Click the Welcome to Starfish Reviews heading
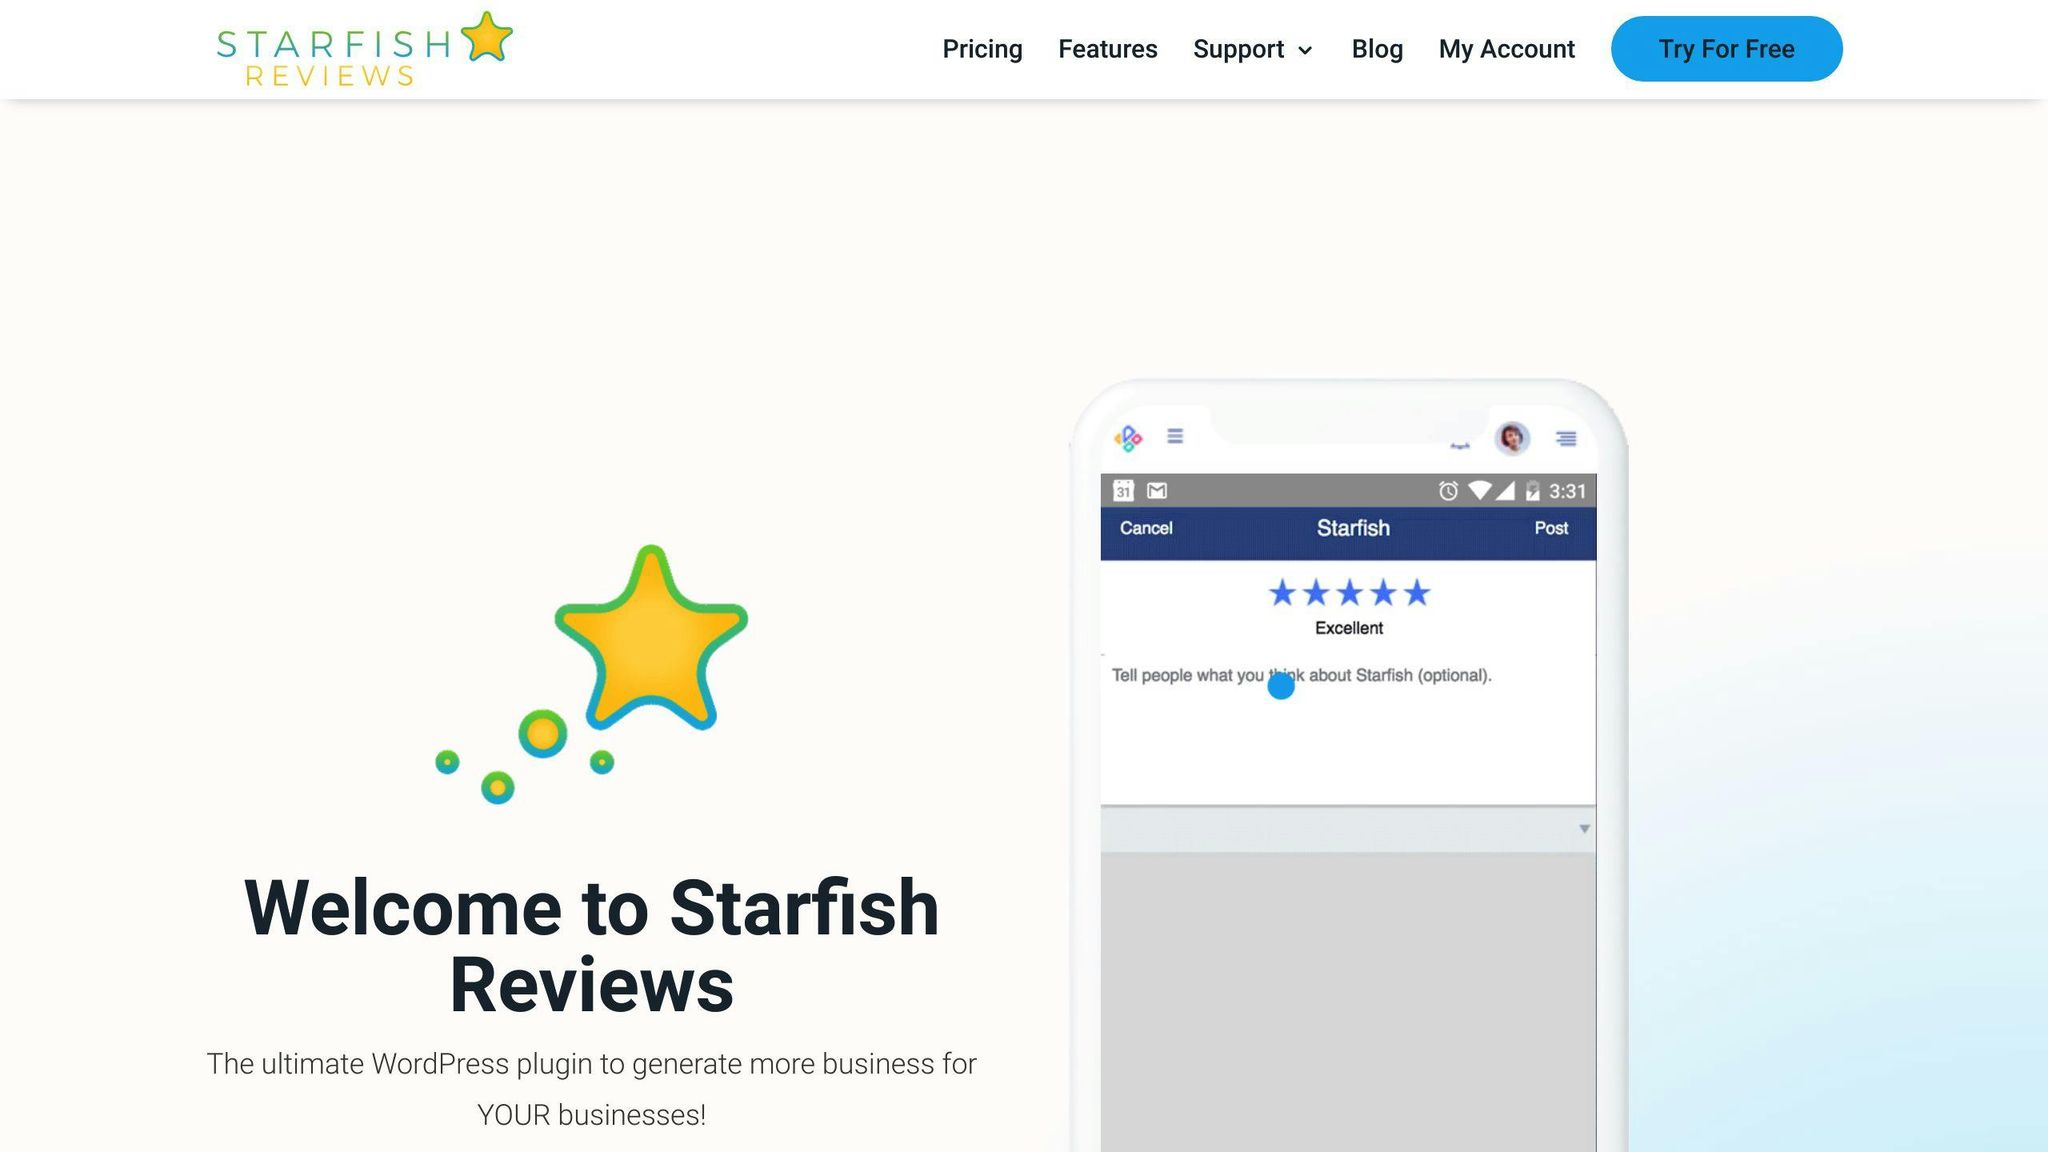Screen dimensions: 2048x1152 591,946
